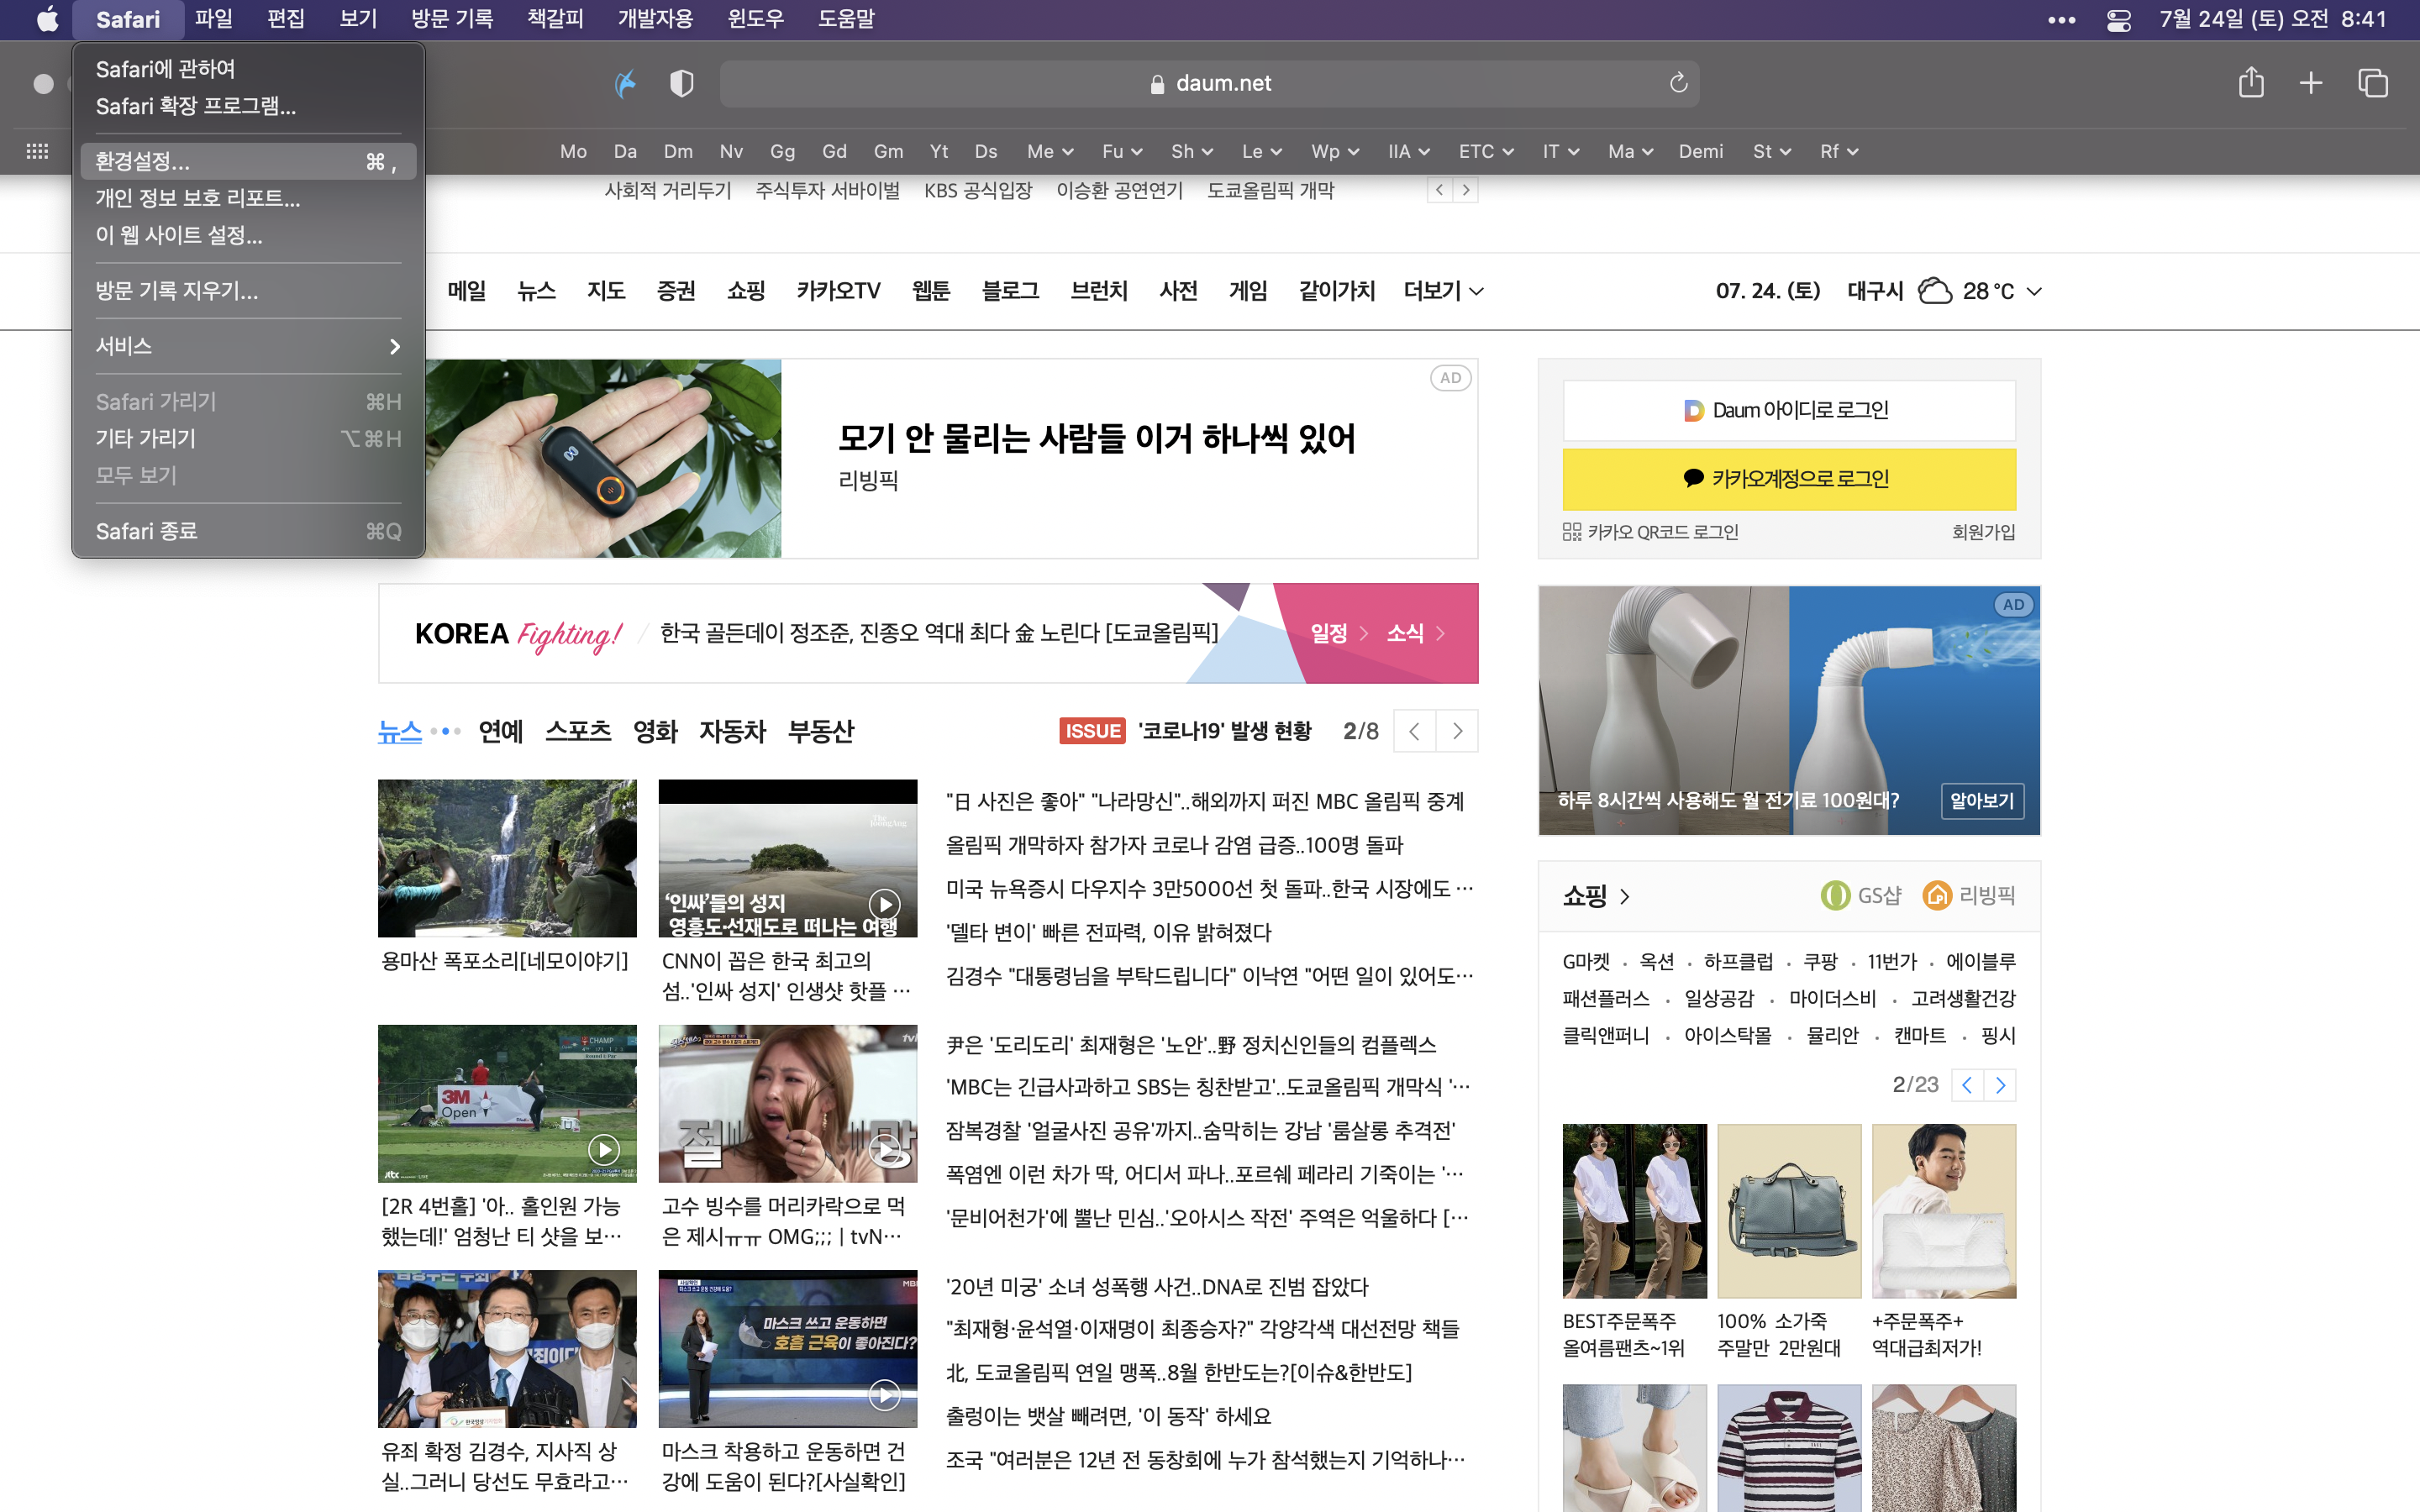The image size is (2420, 1512).
Task: Play the '인싸'들의 성지 video
Action: pos(884,904)
